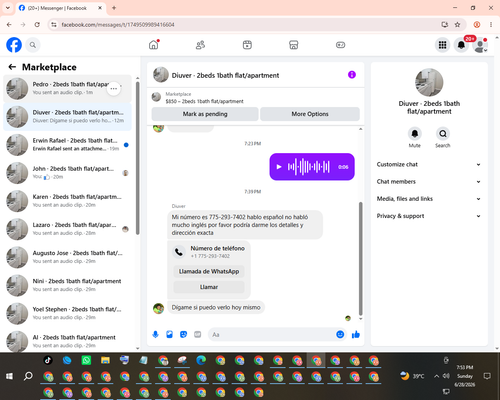Attach a file with the photo icon

pyautogui.click(x=169, y=334)
